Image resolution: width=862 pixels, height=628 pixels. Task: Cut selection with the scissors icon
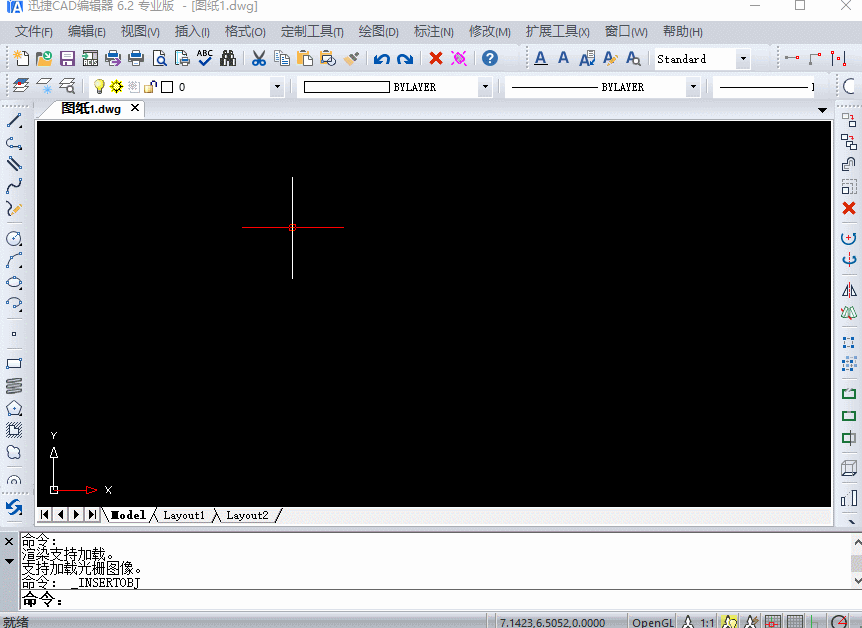click(x=258, y=58)
